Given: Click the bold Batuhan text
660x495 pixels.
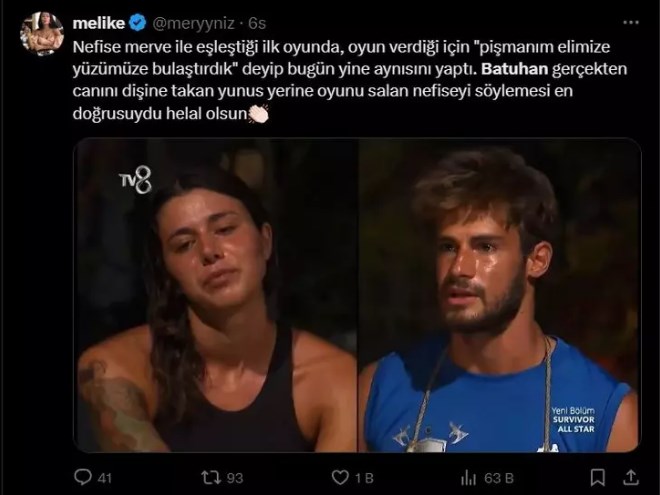Looking at the screenshot, I should (514, 69).
